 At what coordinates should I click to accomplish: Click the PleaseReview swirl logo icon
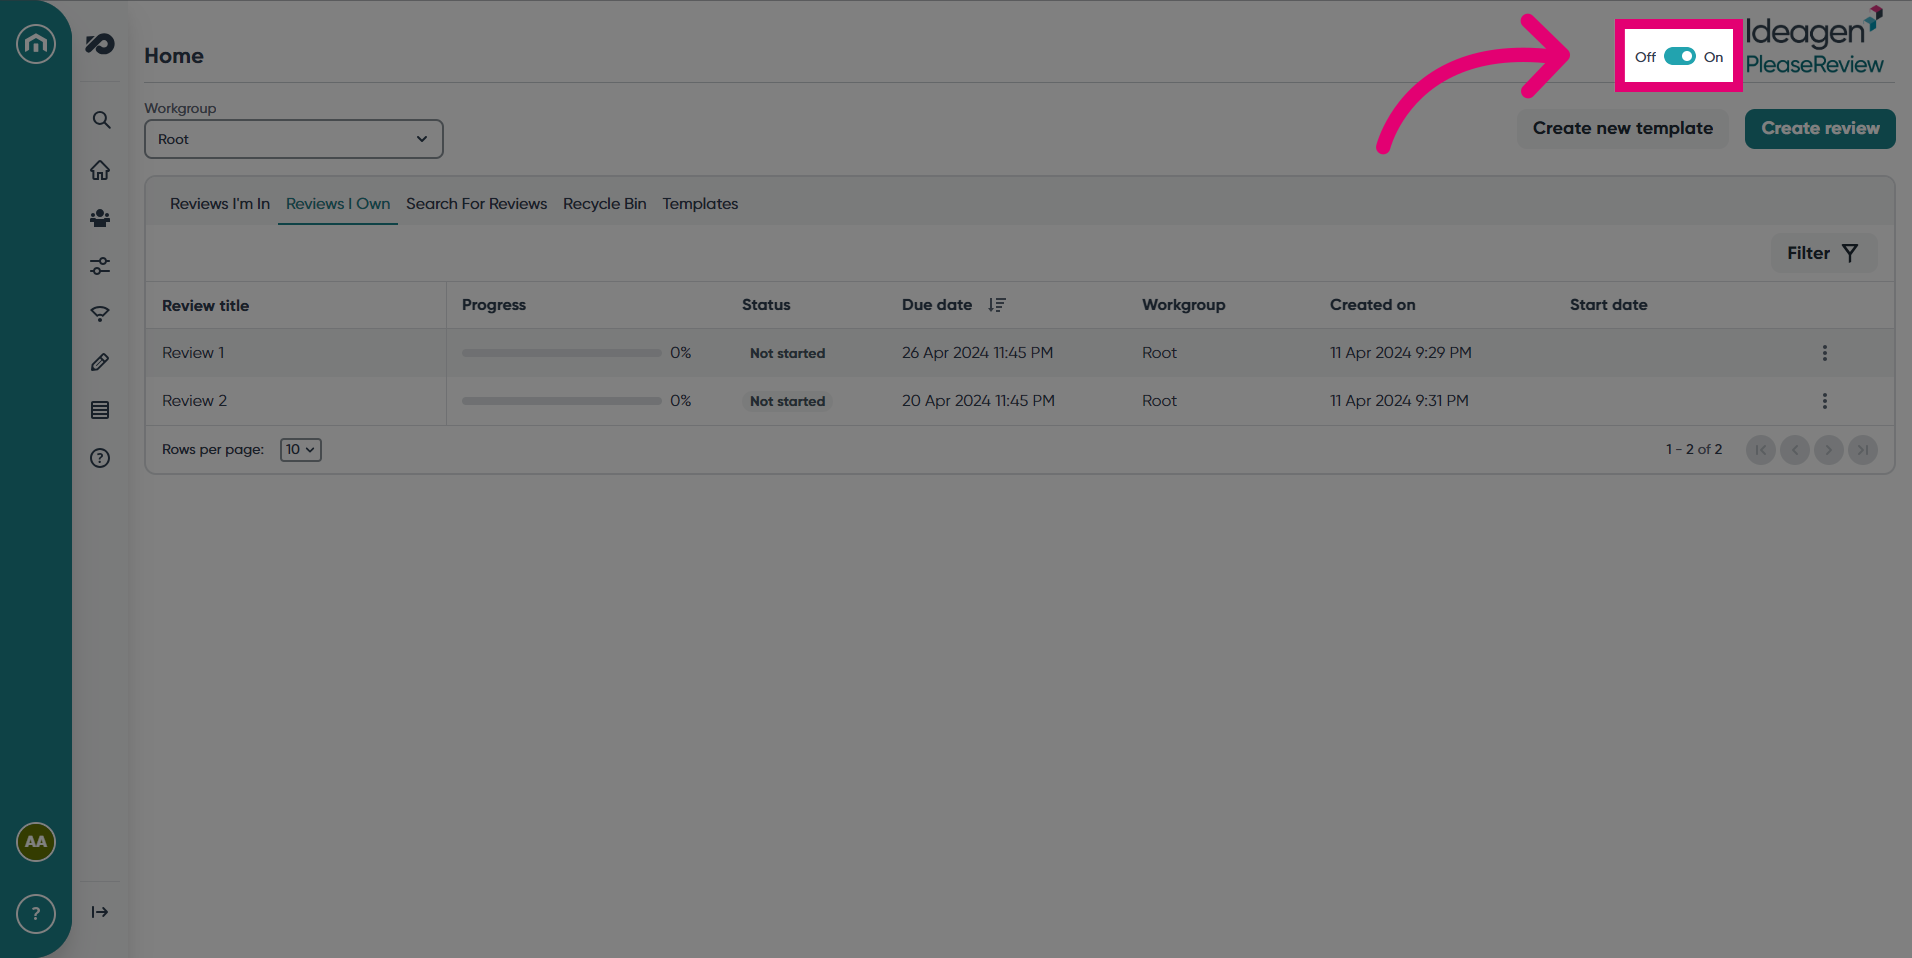click(x=100, y=43)
